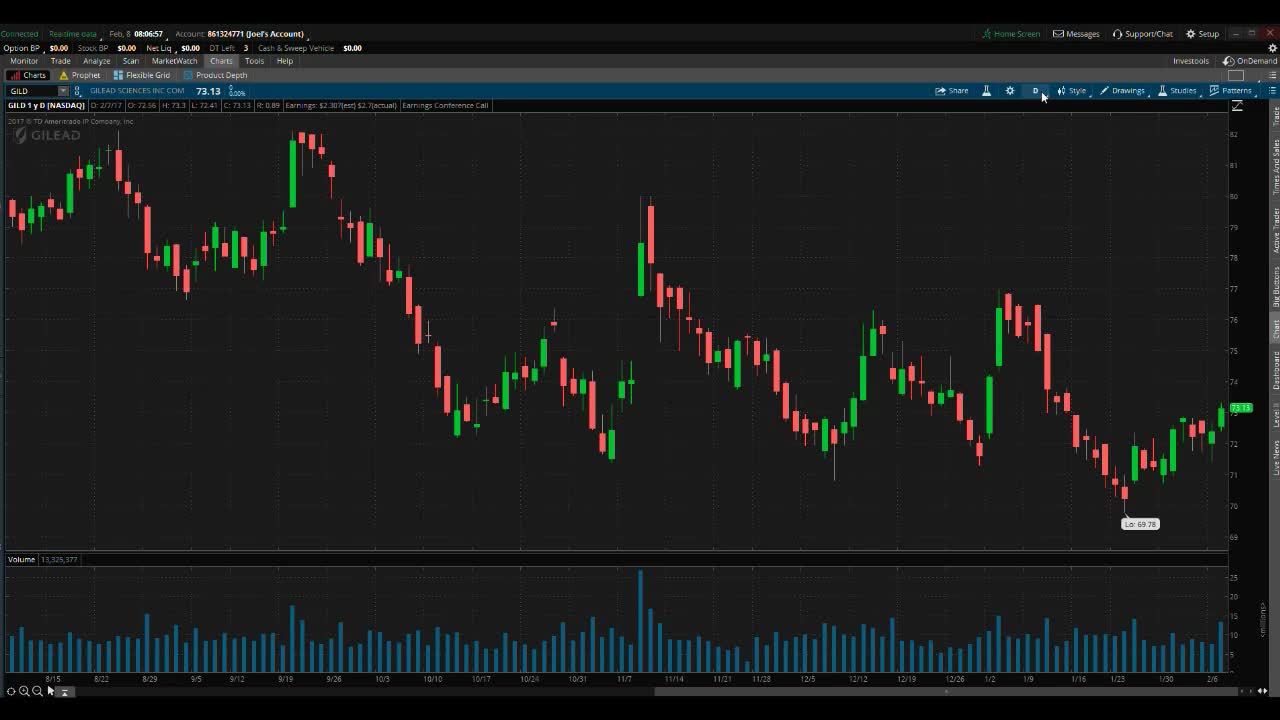Screen dimensions: 1280x720
Task: Click the GILD 1 y D (NASDAQ) chart label
Action: tap(47, 105)
